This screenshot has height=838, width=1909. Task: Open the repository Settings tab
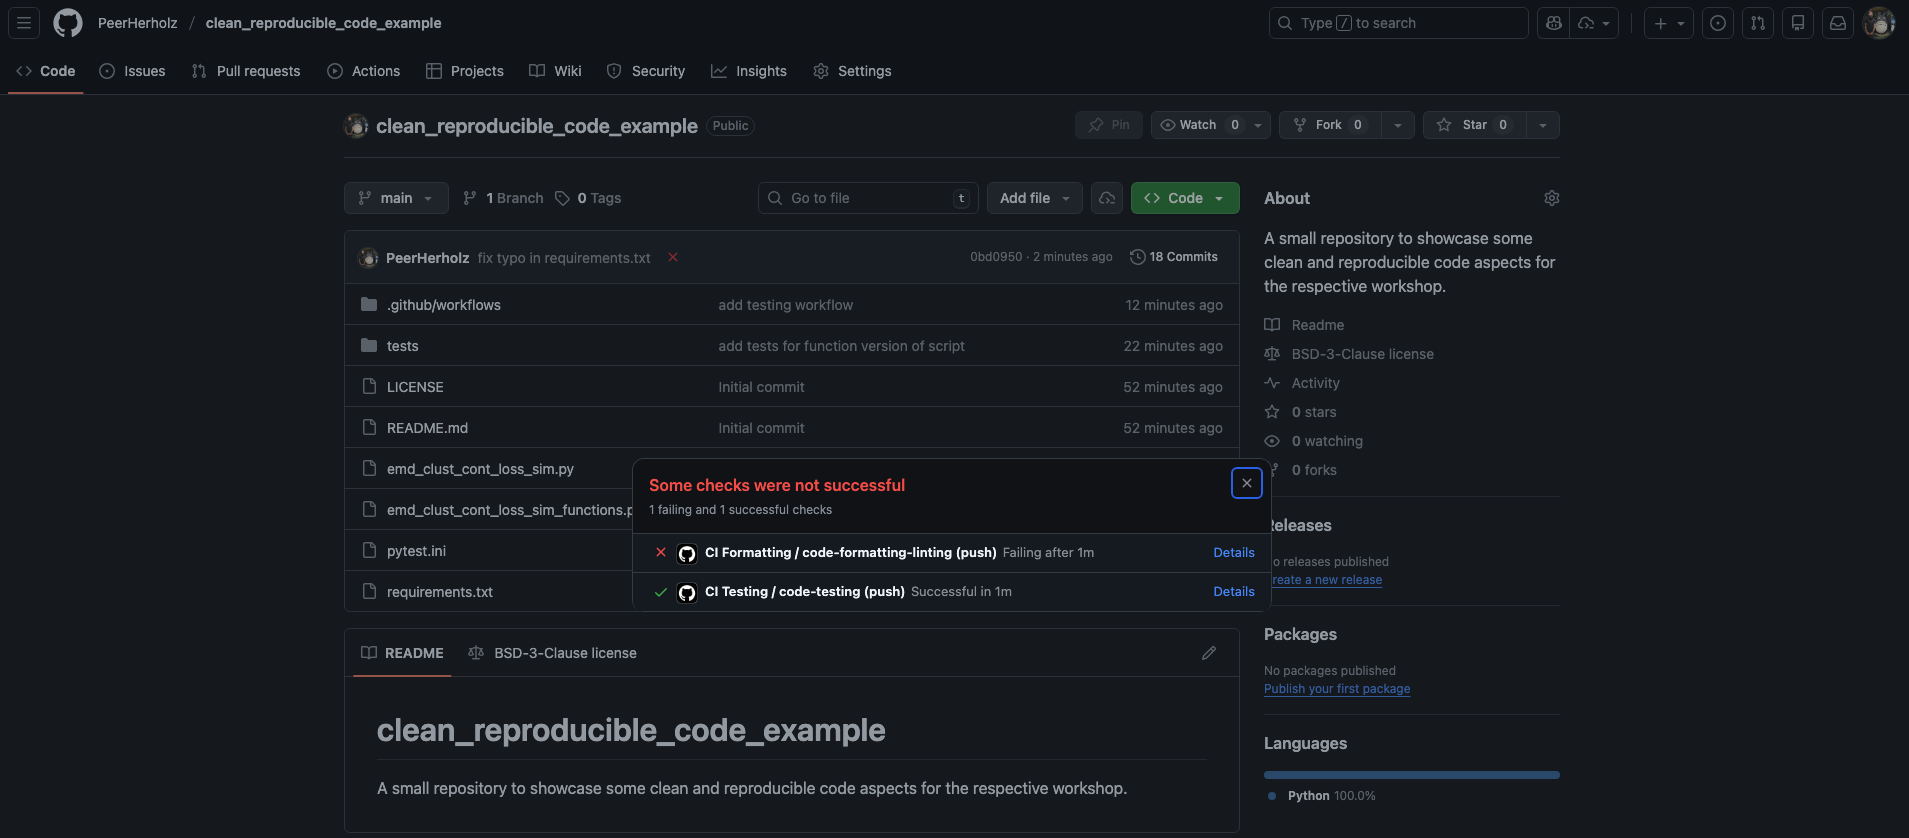pos(852,71)
